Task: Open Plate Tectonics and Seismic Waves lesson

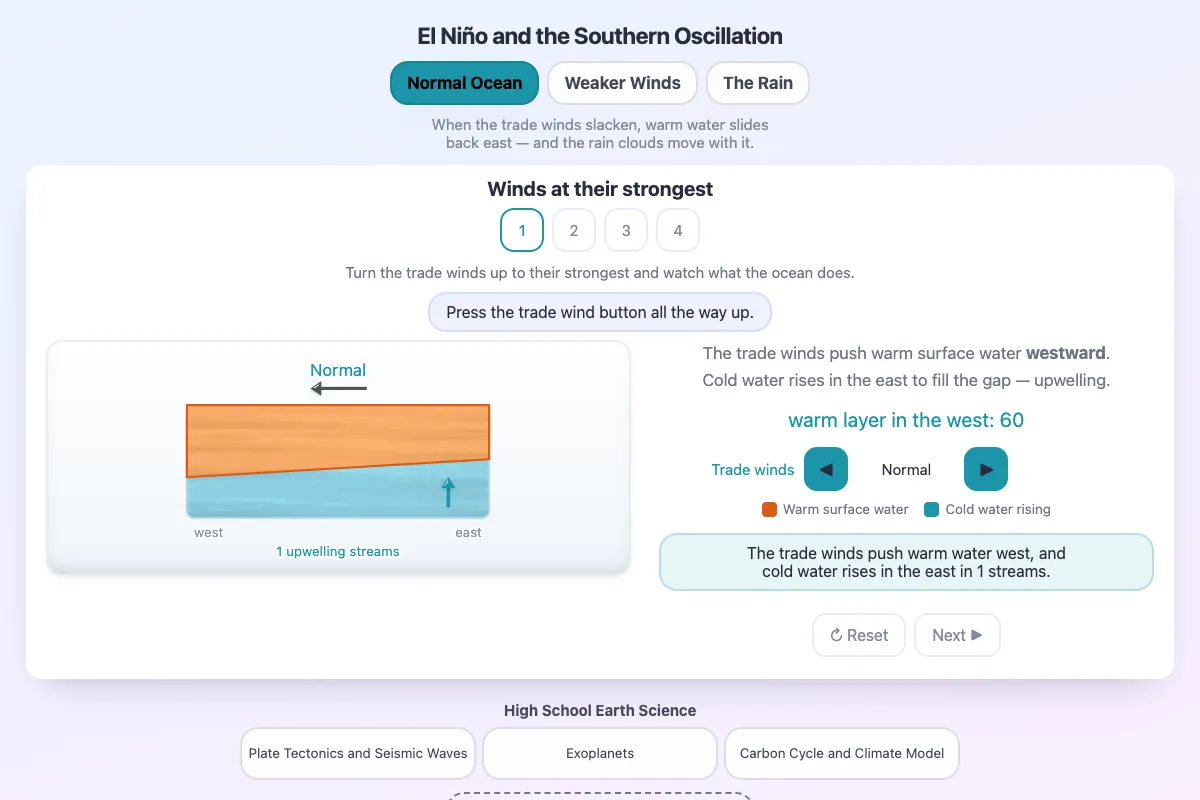Action: 358,753
